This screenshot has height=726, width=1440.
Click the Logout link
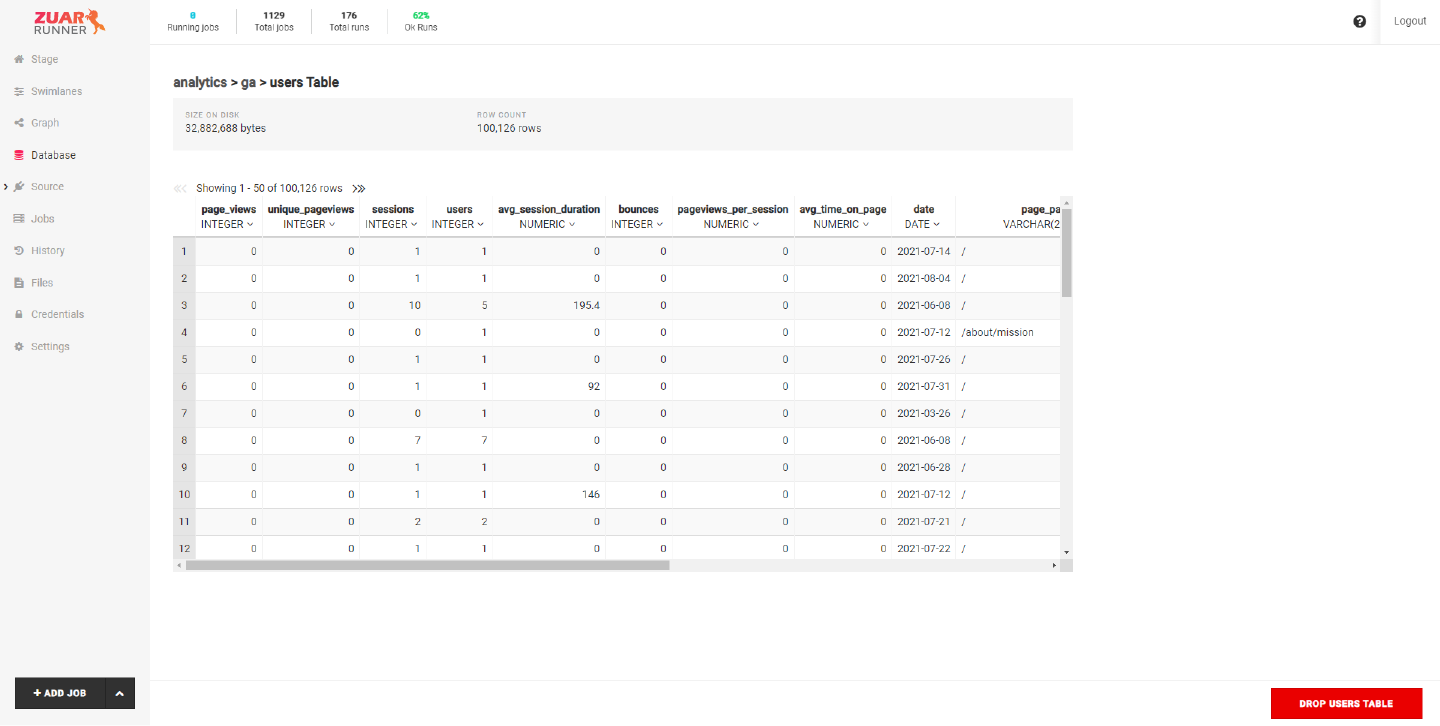1410,21
